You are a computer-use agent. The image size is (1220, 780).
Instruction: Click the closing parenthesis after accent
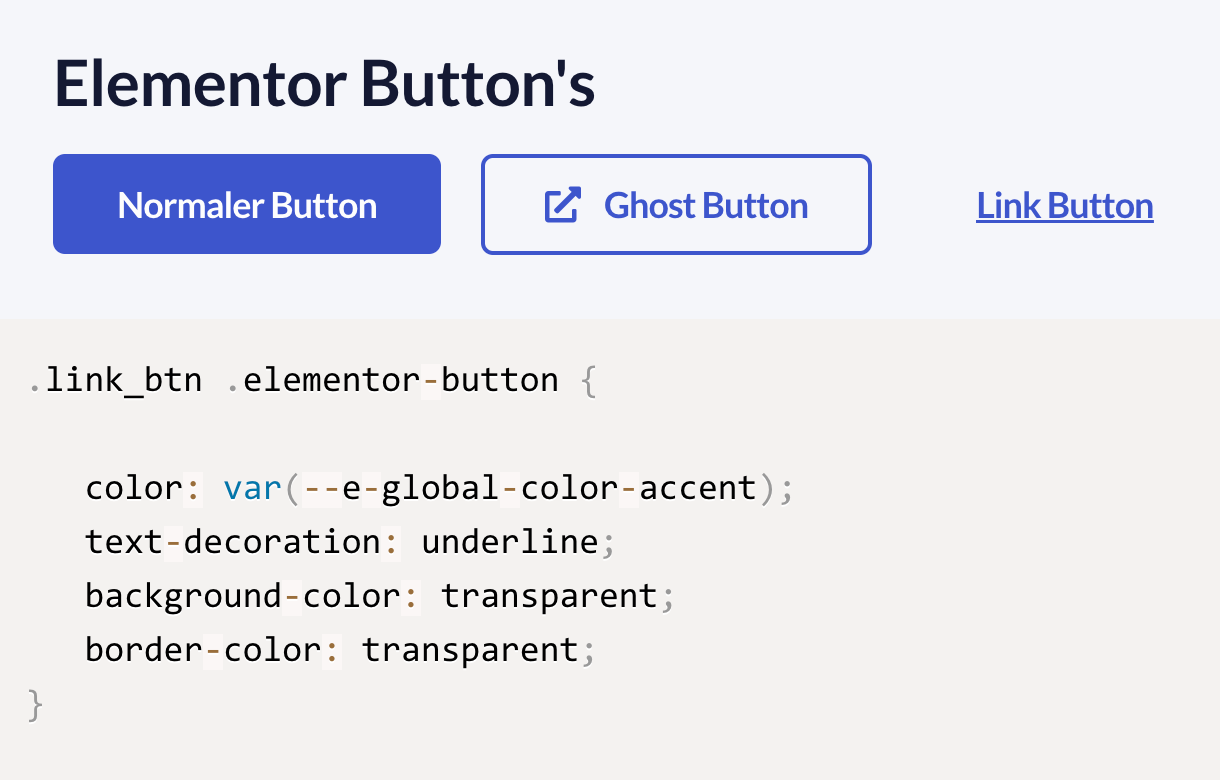coord(767,489)
